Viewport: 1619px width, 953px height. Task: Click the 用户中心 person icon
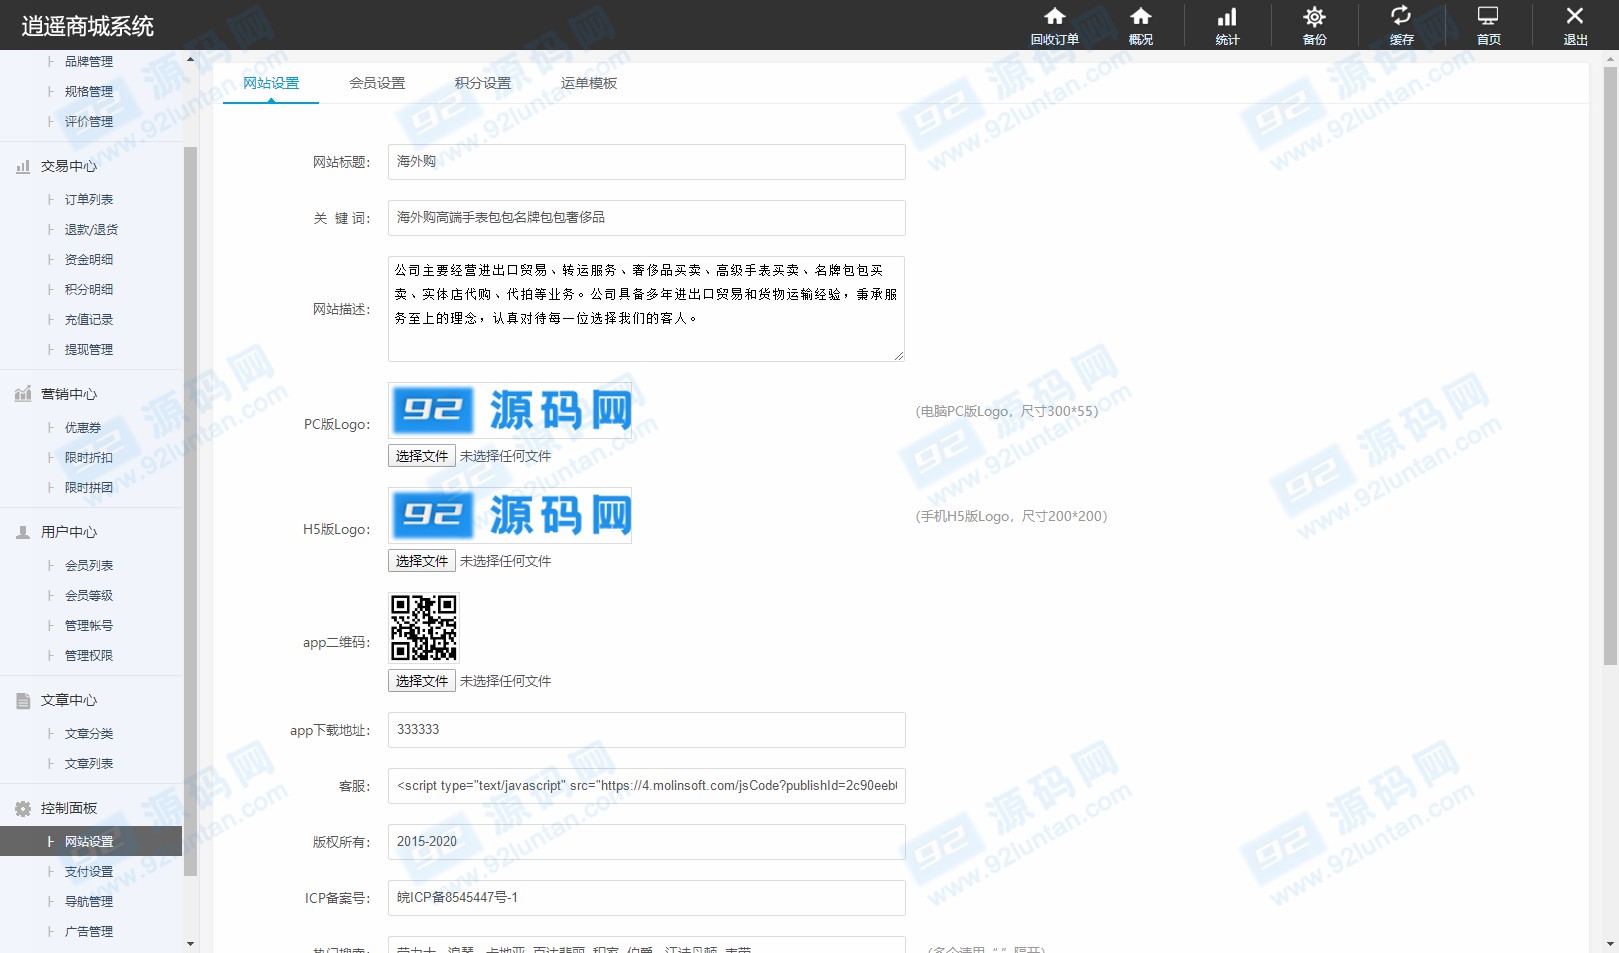click(23, 532)
